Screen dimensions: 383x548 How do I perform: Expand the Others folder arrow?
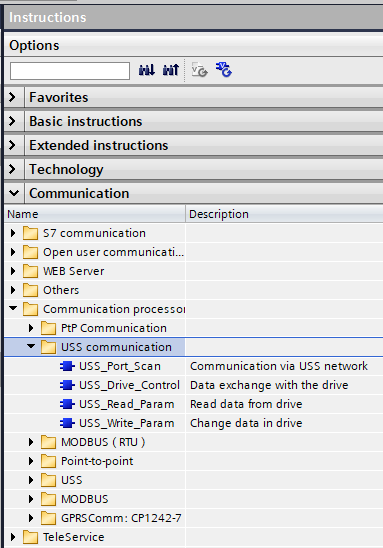13,290
